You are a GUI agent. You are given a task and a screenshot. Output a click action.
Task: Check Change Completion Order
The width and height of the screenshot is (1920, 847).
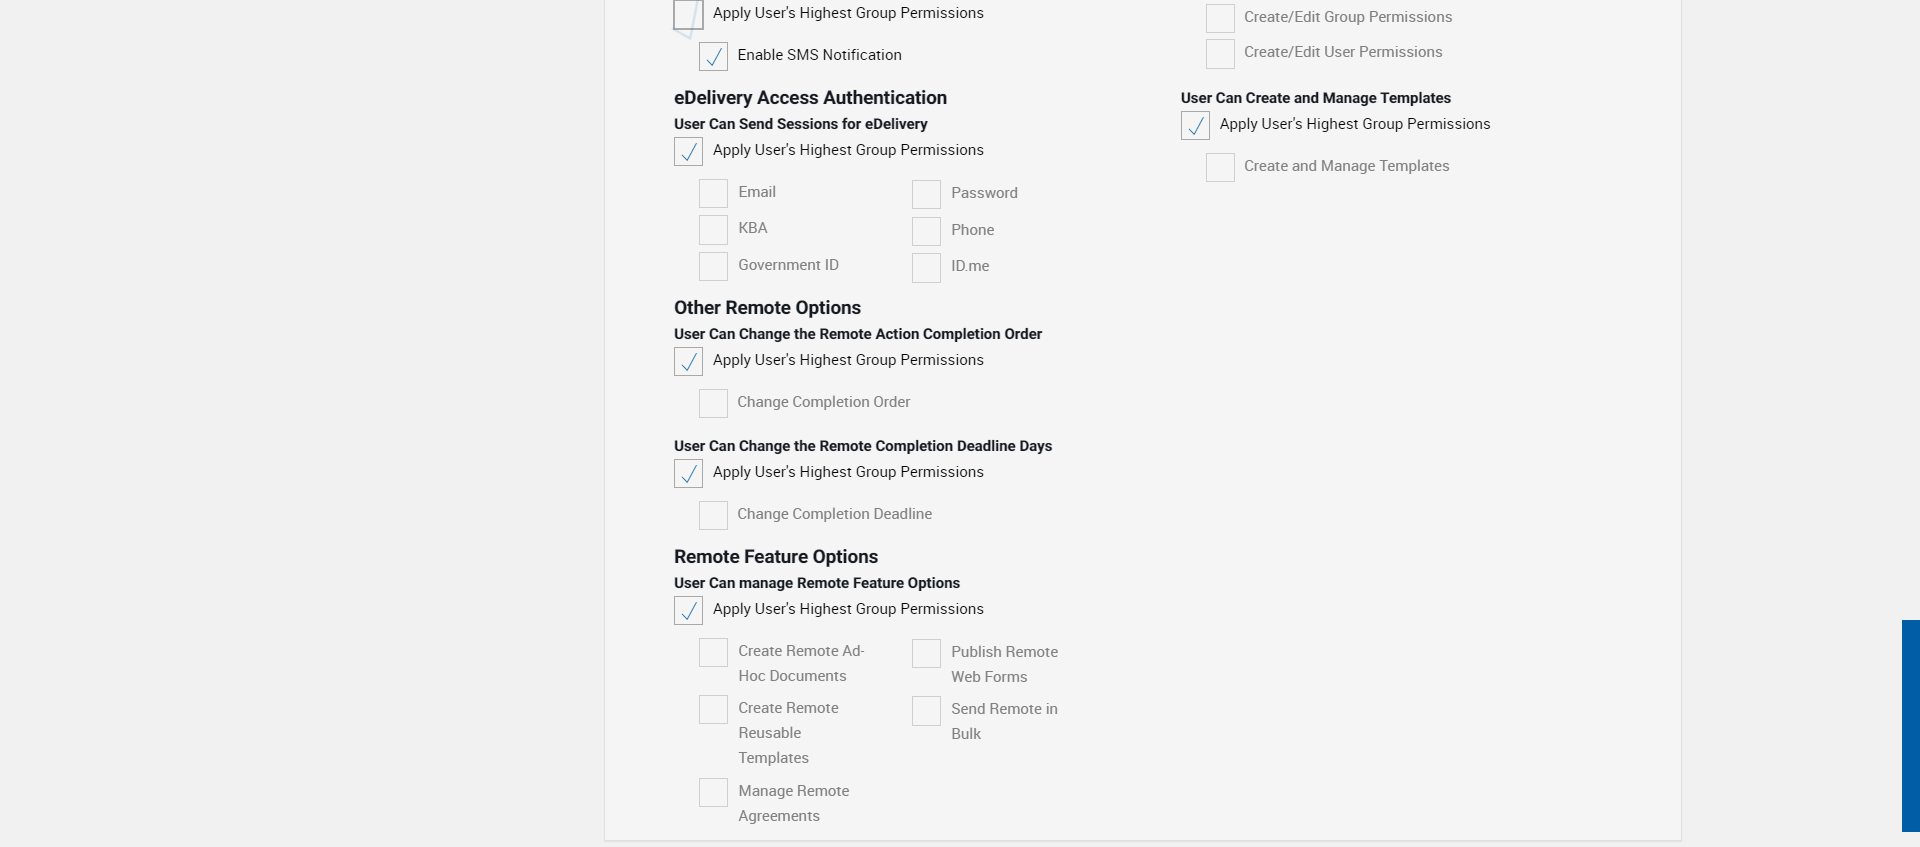click(x=713, y=404)
